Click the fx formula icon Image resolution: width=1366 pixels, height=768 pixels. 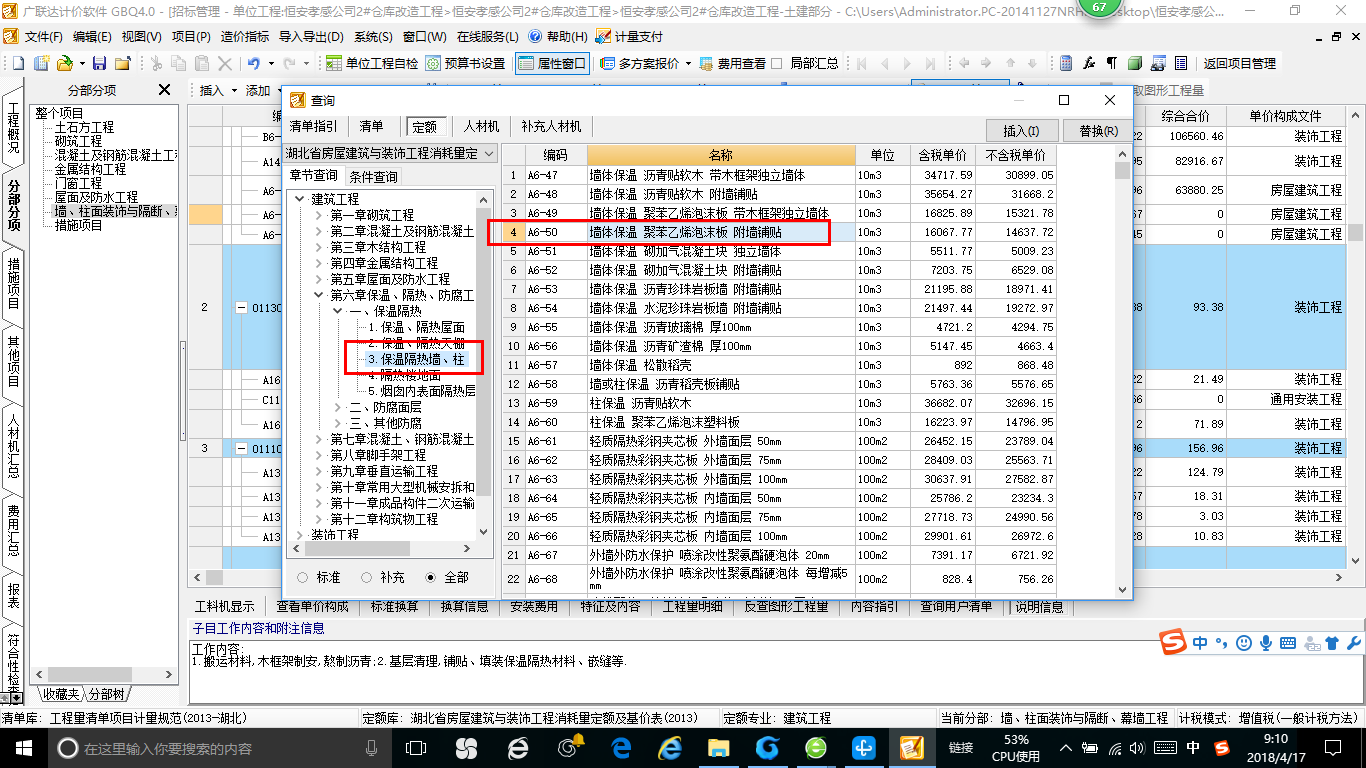pyautogui.click(x=1090, y=63)
